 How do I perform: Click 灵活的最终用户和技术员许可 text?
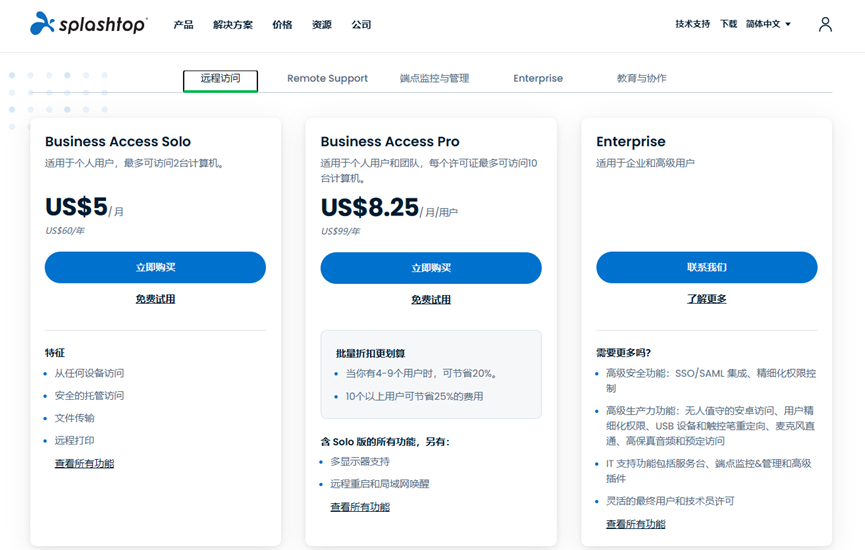[670, 501]
